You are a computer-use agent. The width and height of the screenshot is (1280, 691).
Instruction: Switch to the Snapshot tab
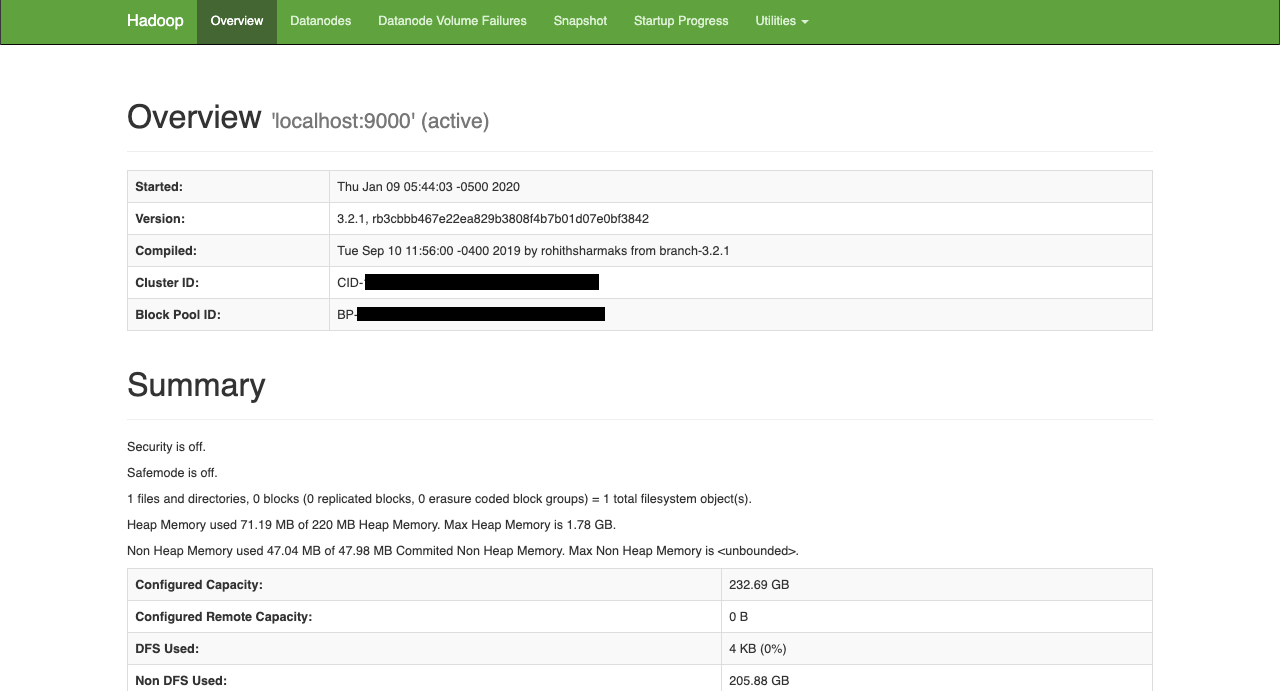click(x=580, y=21)
